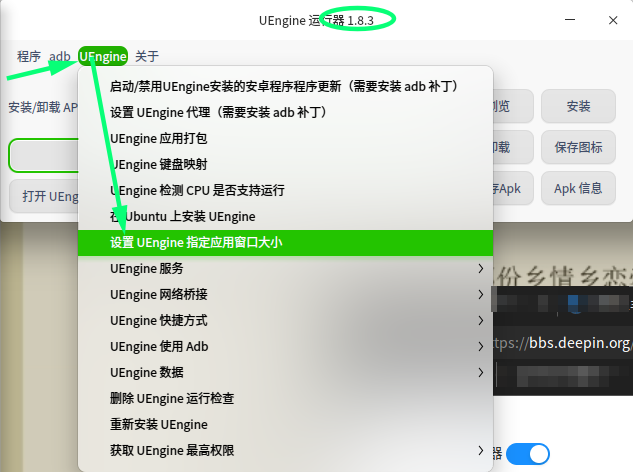Click the 保存图标 button

tap(578, 147)
